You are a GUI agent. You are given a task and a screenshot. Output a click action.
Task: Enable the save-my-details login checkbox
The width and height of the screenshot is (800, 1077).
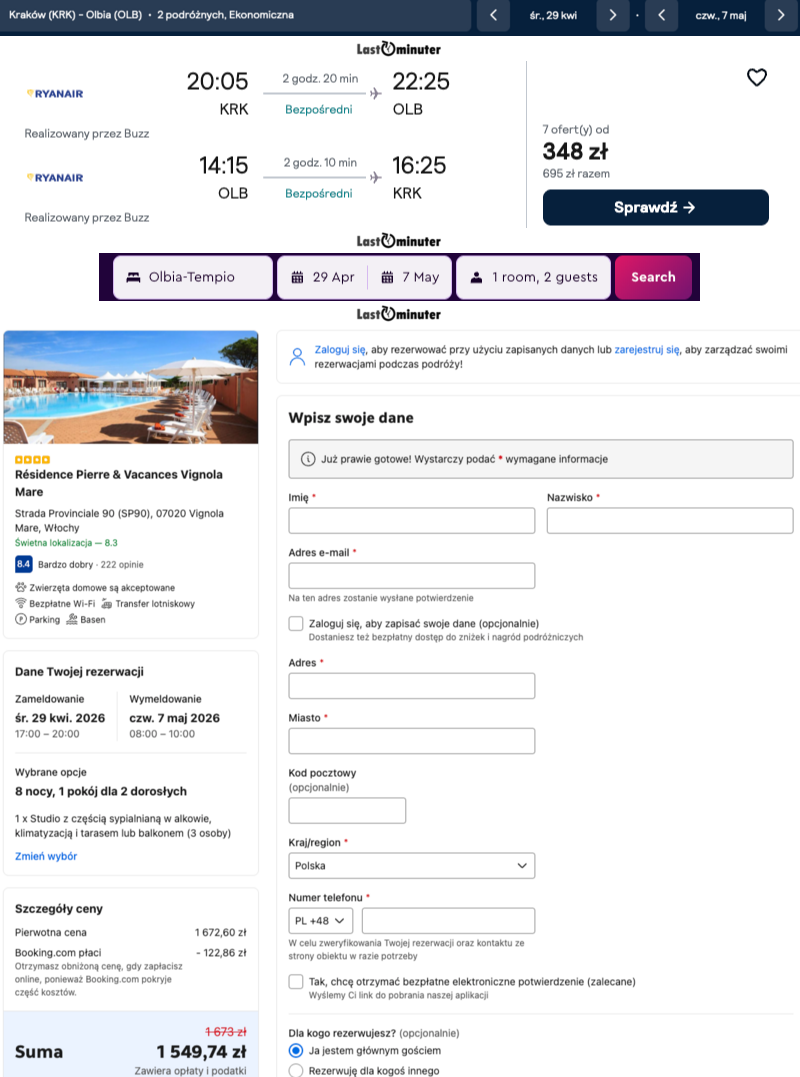point(296,623)
